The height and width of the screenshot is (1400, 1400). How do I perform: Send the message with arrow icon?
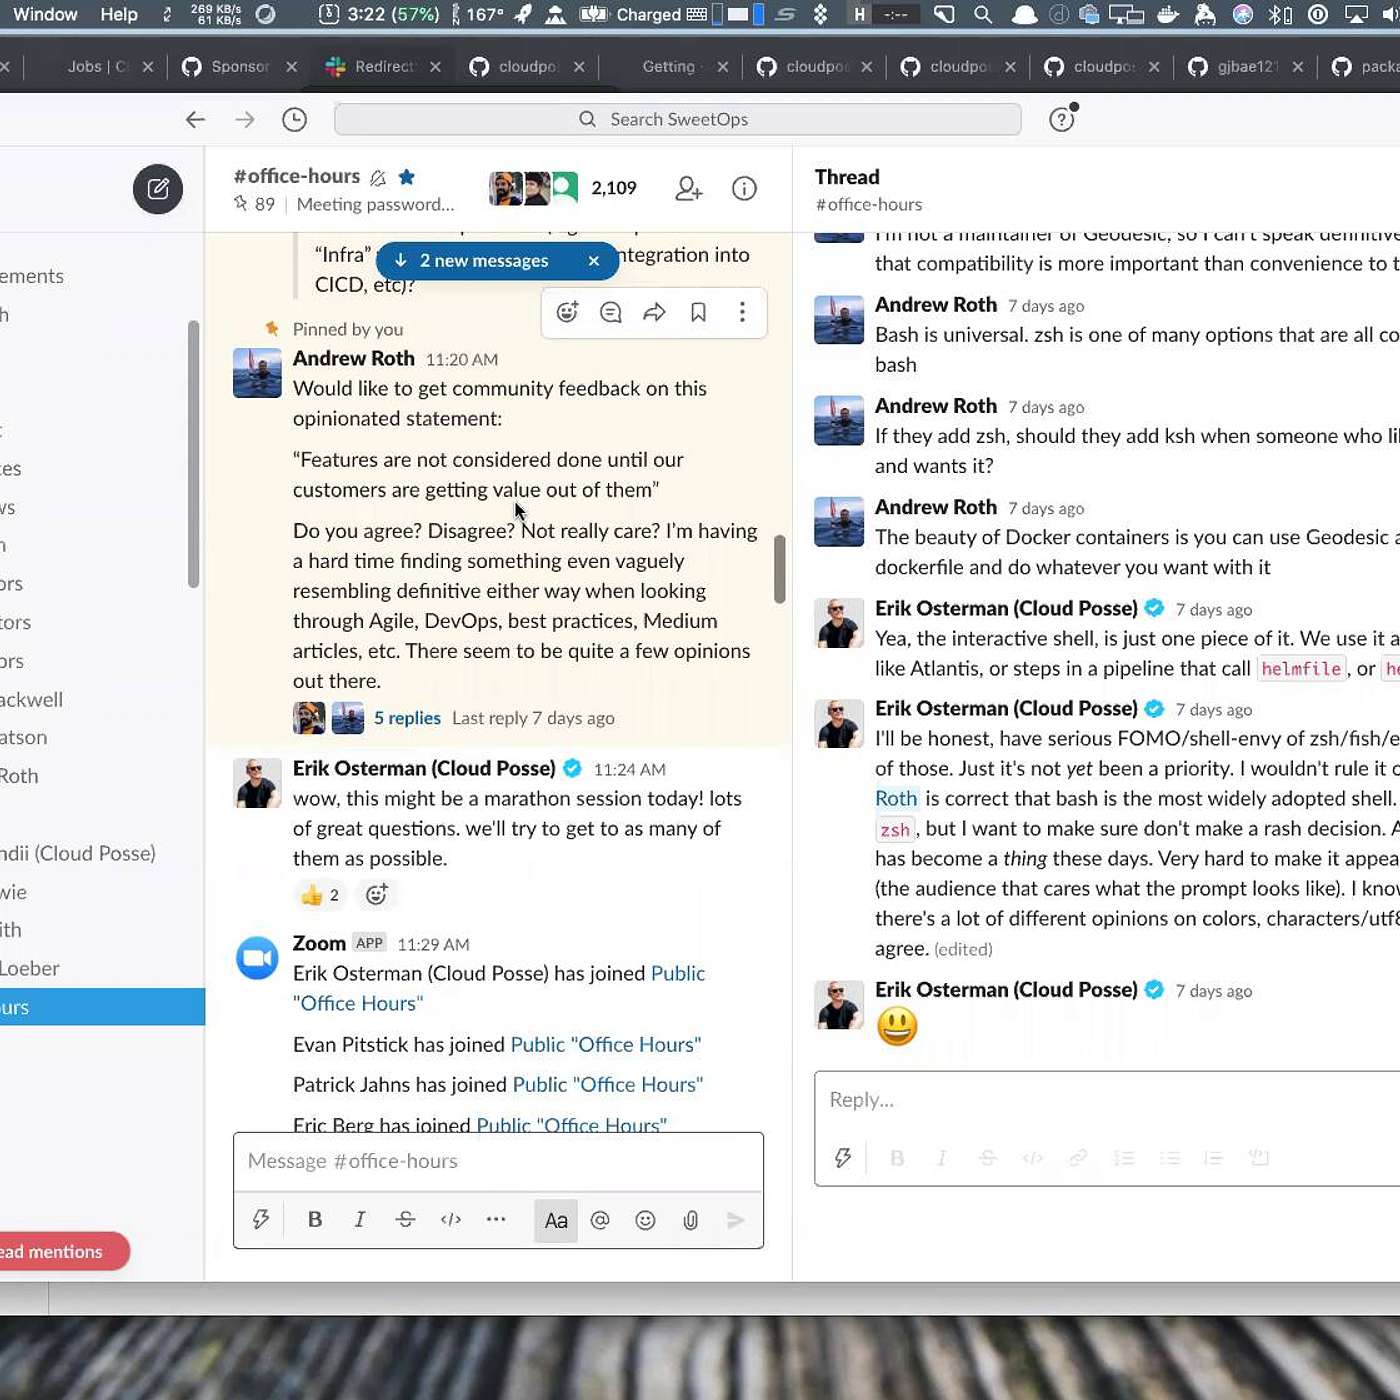point(736,1220)
